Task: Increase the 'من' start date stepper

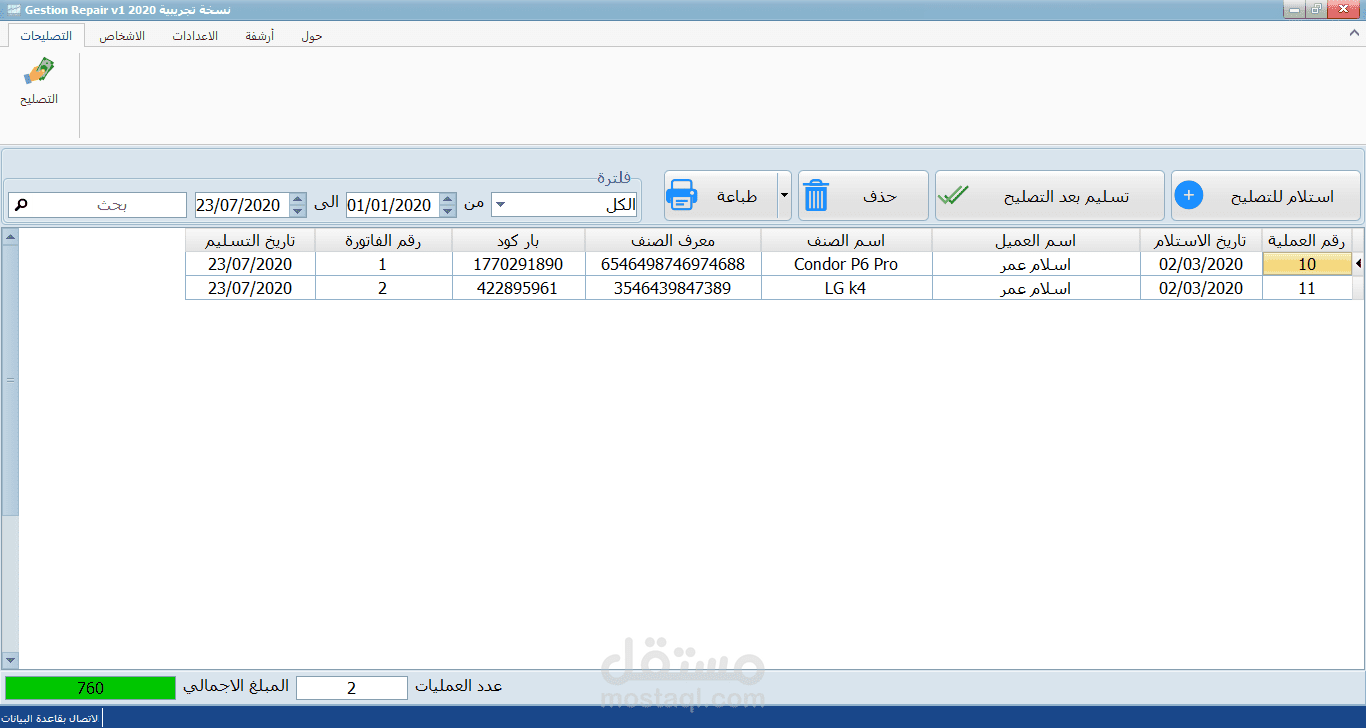Action: [x=448, y=198]
